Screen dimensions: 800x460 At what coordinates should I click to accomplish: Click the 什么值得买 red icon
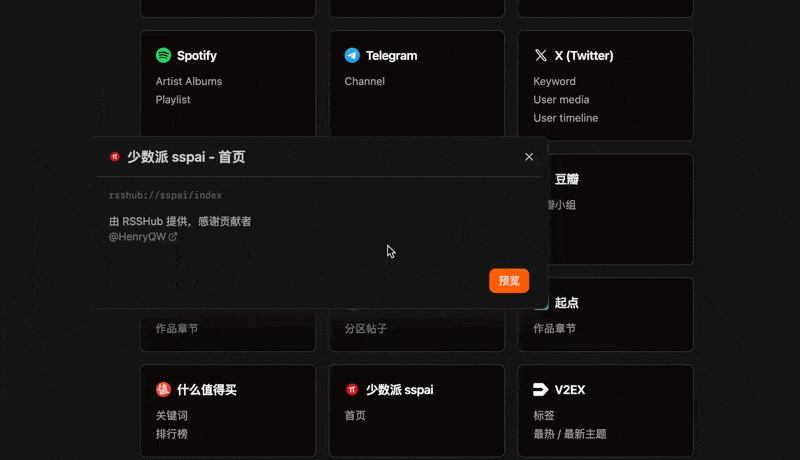[x=163, y=389]
